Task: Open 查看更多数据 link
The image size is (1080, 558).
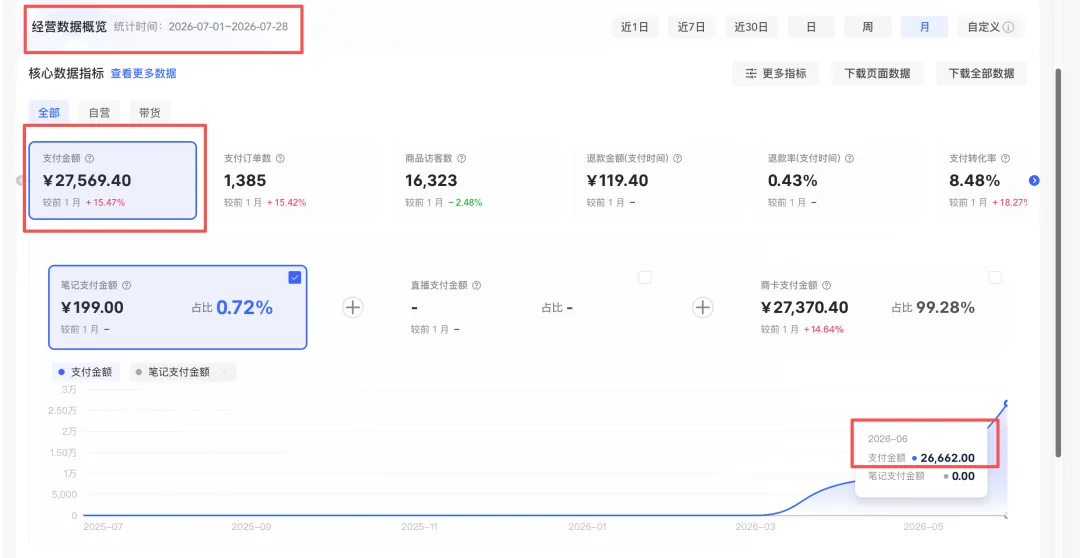Action: [x=143, y=73]
